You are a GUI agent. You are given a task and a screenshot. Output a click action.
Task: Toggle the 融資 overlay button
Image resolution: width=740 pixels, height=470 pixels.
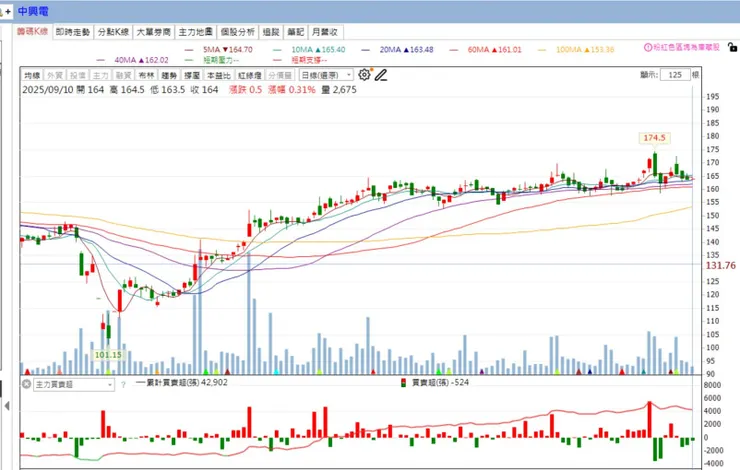pos(123,75)
